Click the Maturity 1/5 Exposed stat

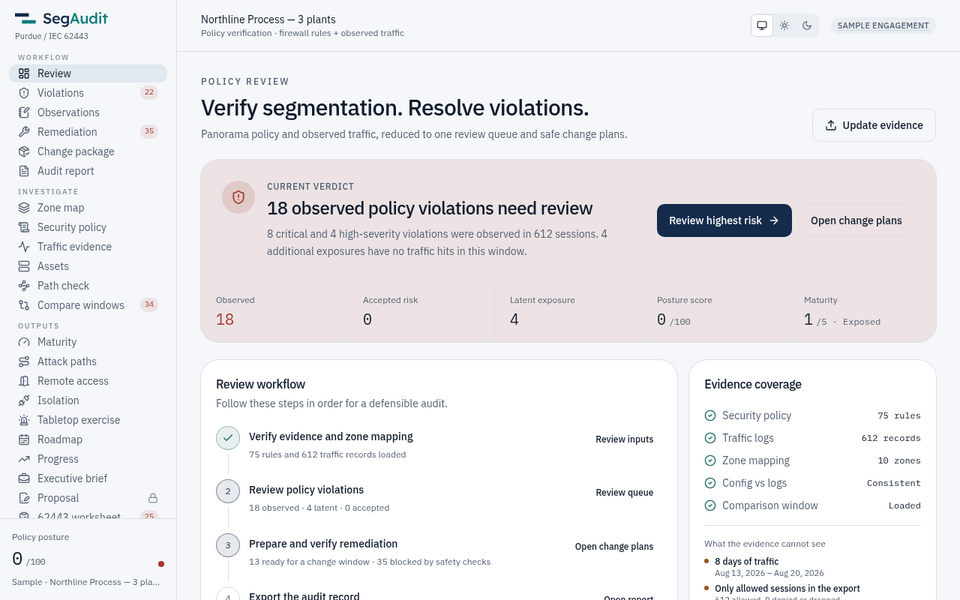point(862,312)
